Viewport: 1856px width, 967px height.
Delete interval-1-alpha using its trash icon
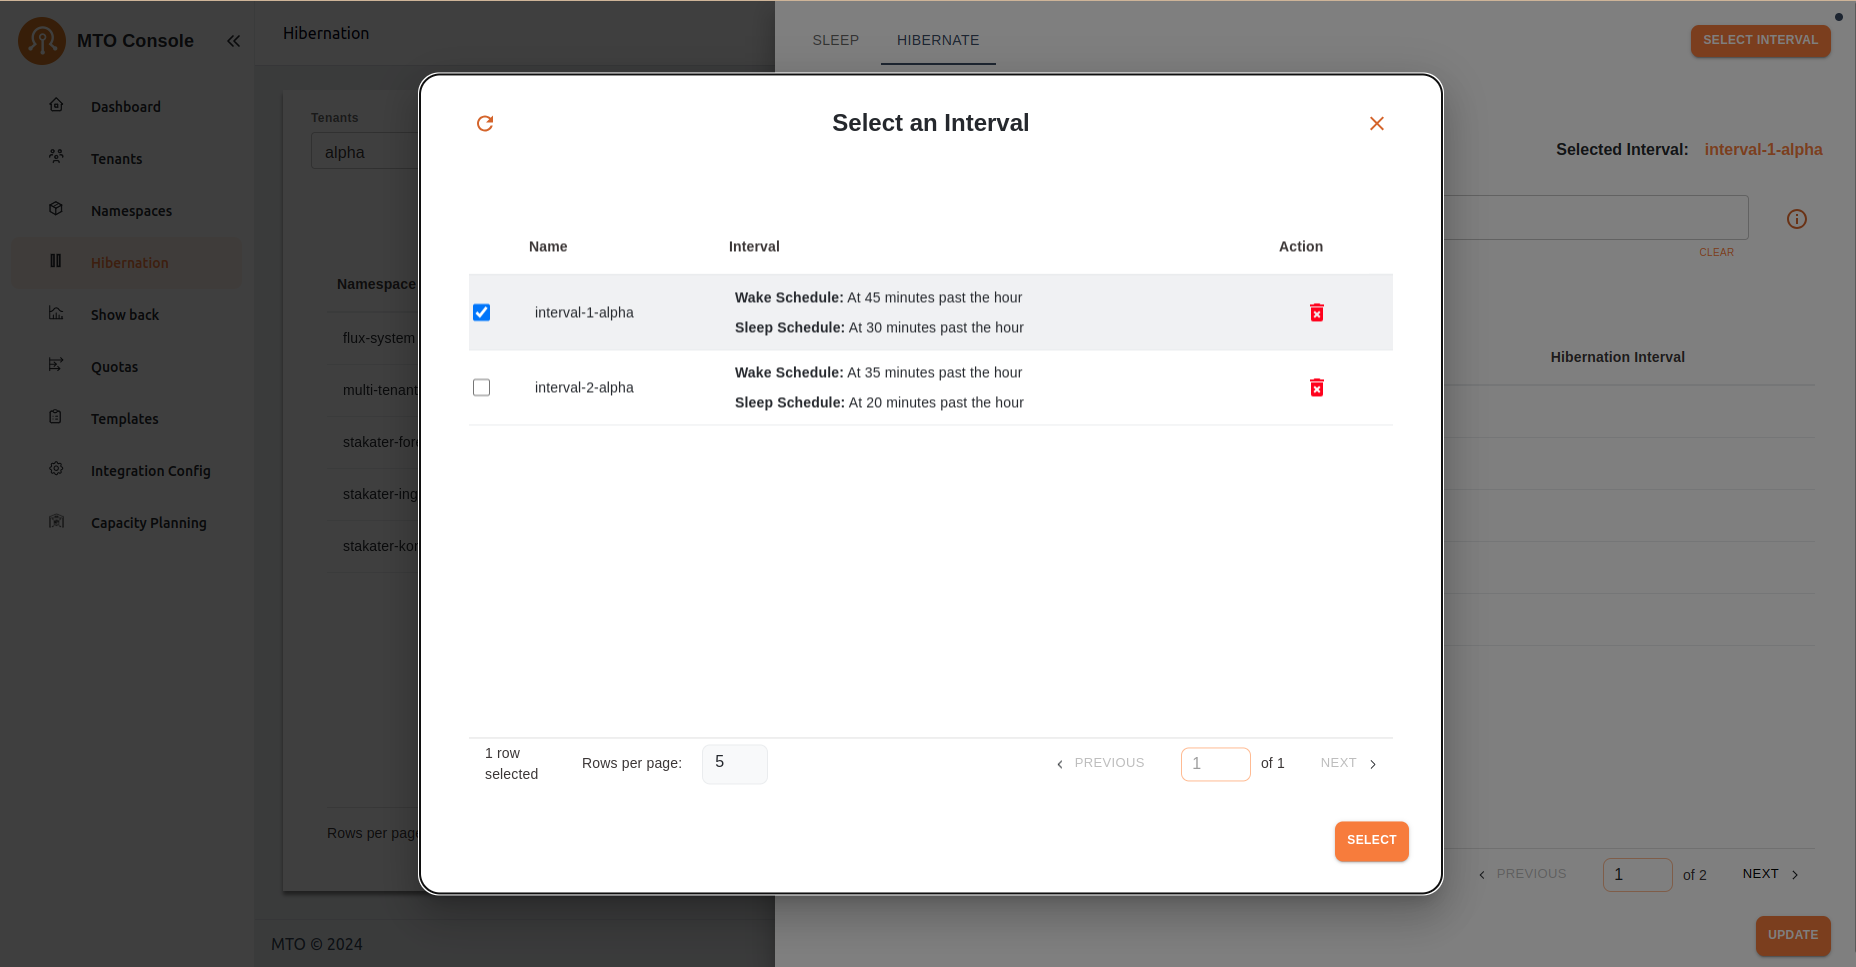click(1316, 313)
